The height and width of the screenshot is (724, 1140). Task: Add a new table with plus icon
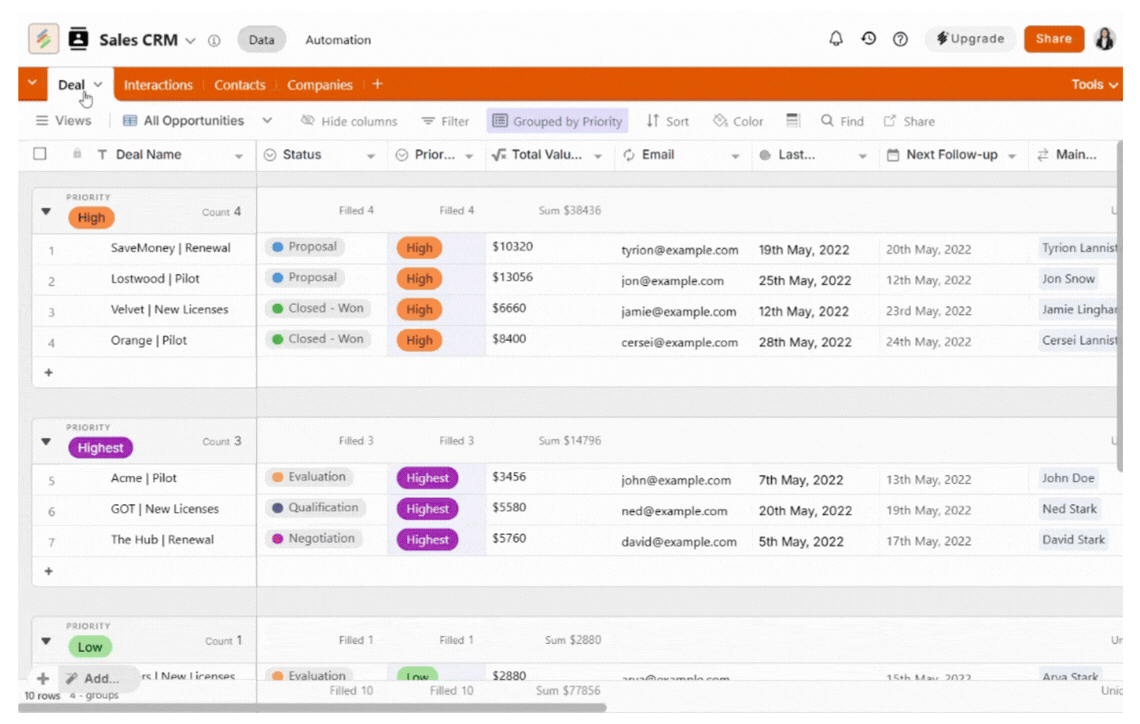(x=377, y=85)
